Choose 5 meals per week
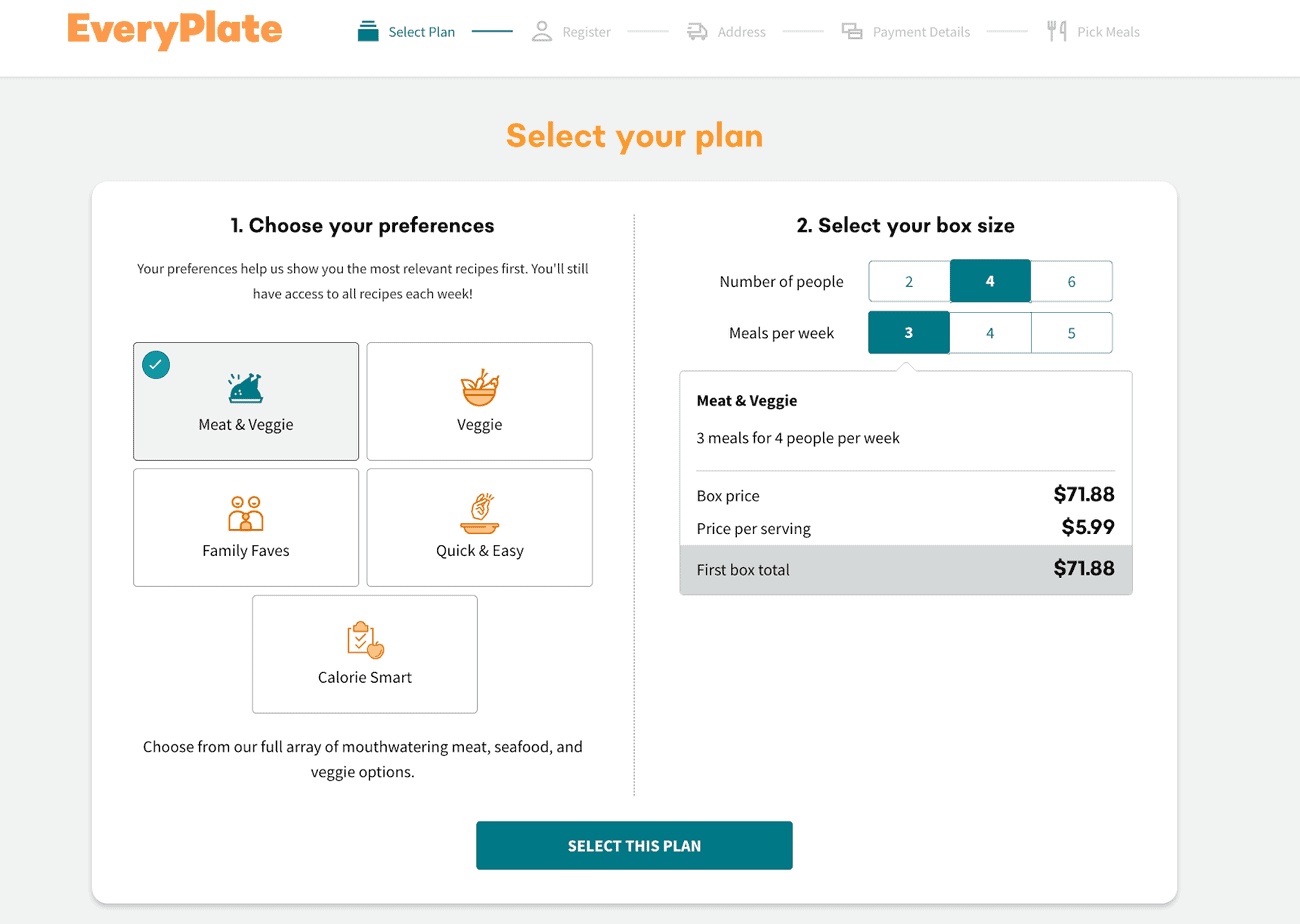 point(1071,333)
